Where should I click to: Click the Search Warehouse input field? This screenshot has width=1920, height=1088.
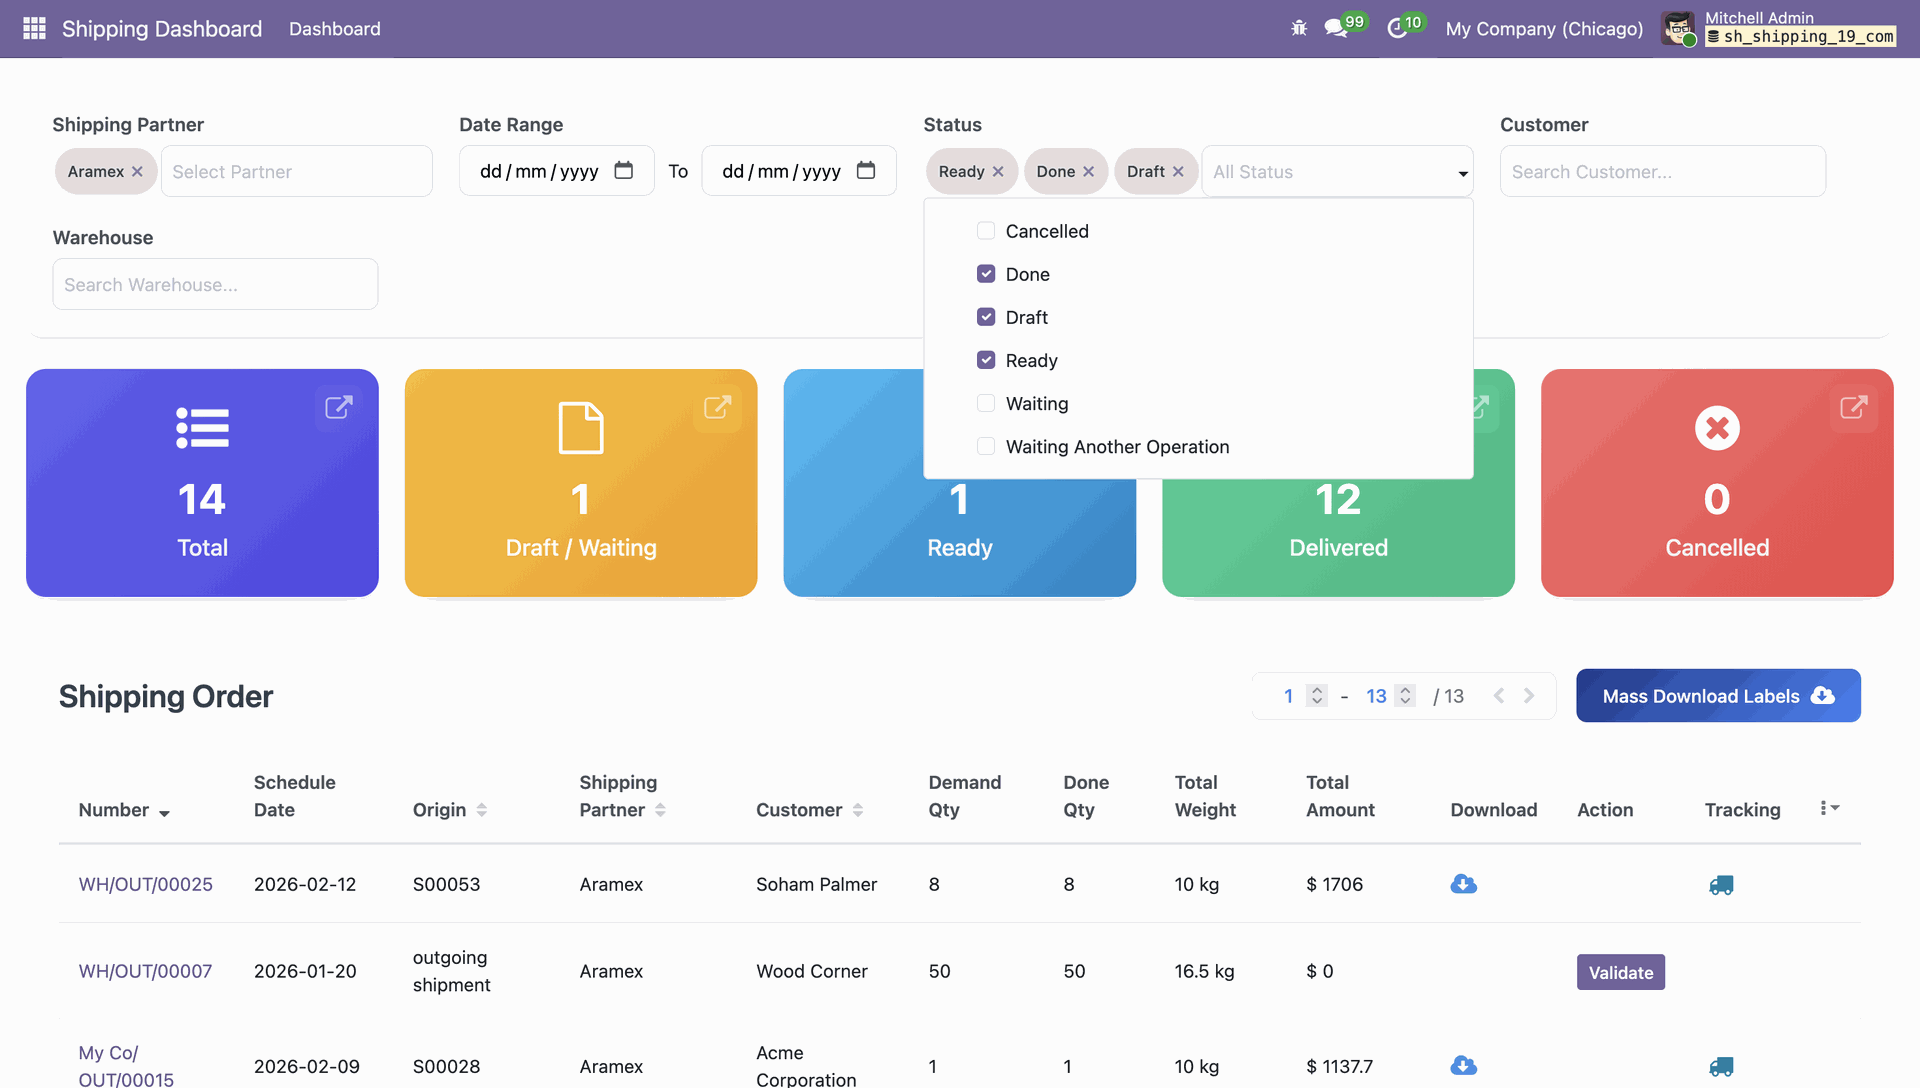tap(215, 285)
